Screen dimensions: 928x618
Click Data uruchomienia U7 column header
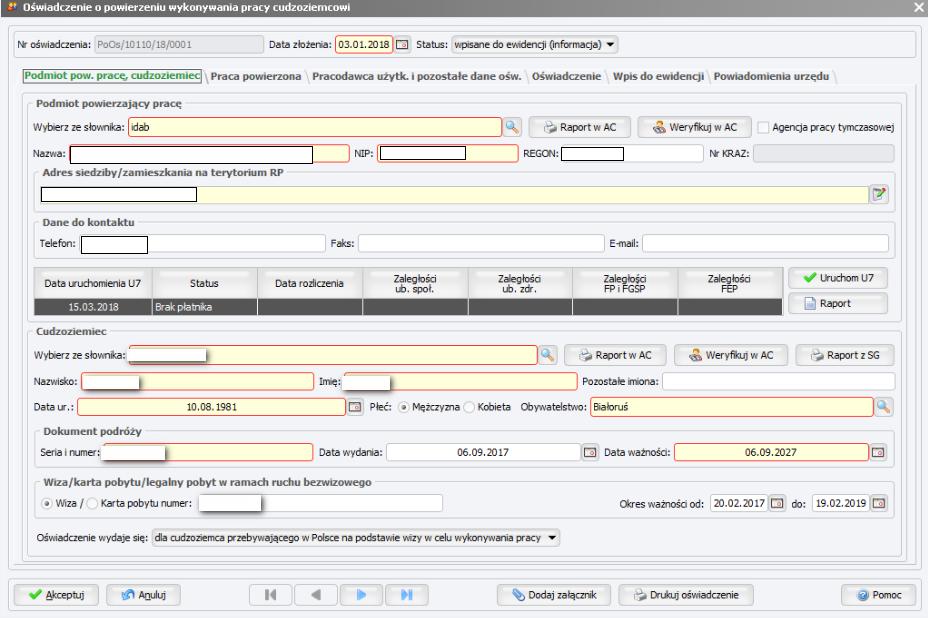93,284
